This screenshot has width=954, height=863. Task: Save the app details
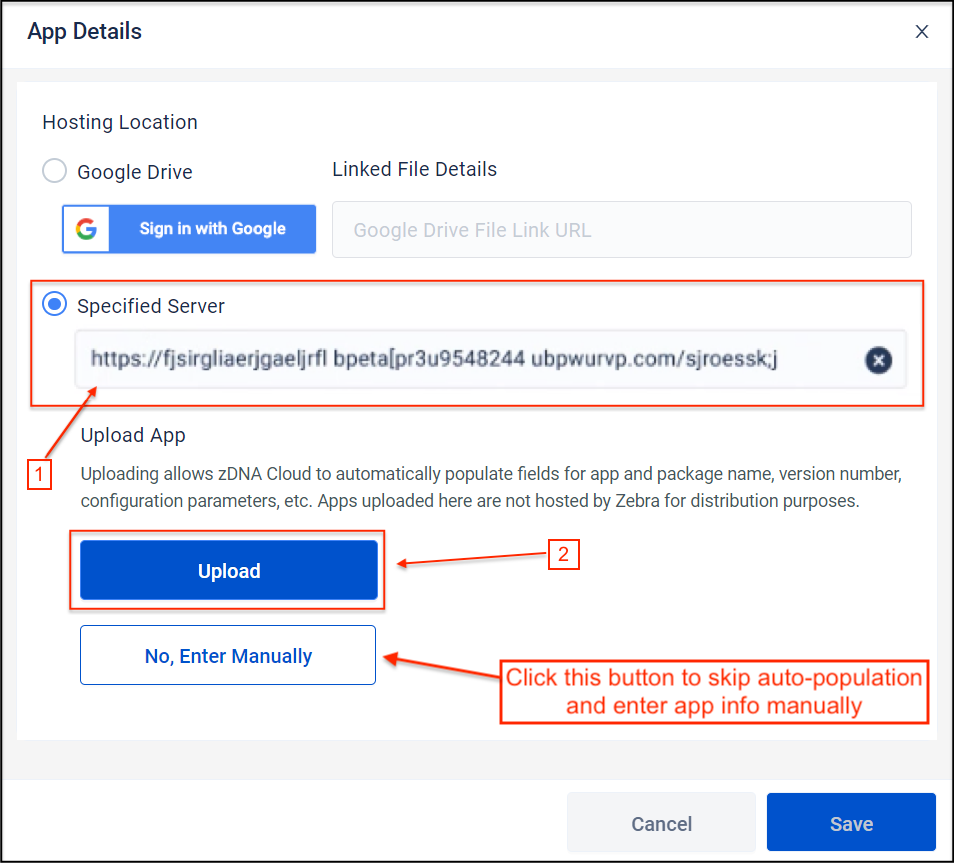point(851,824)
